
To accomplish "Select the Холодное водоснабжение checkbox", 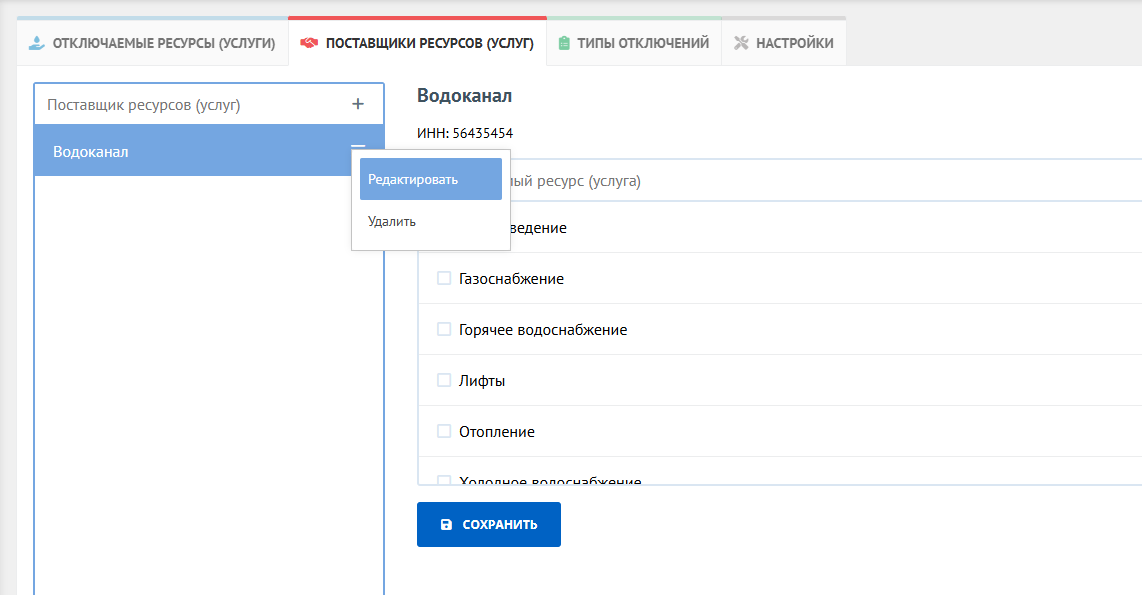I will 444,480.
